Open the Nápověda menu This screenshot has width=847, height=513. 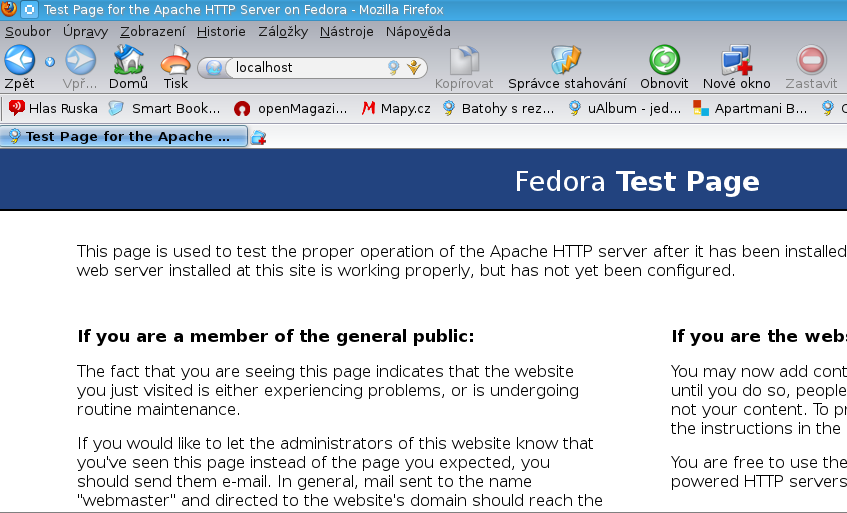(418, 32)
